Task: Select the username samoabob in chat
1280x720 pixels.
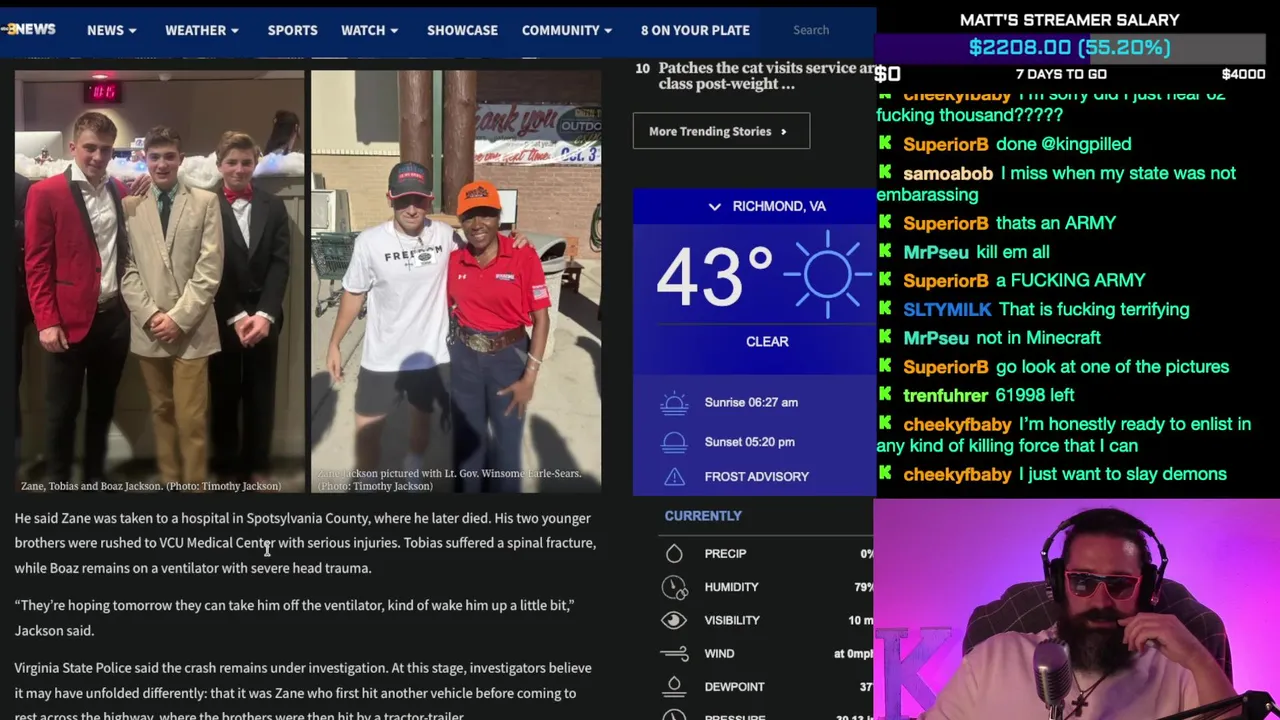Action: pos(948,173)
